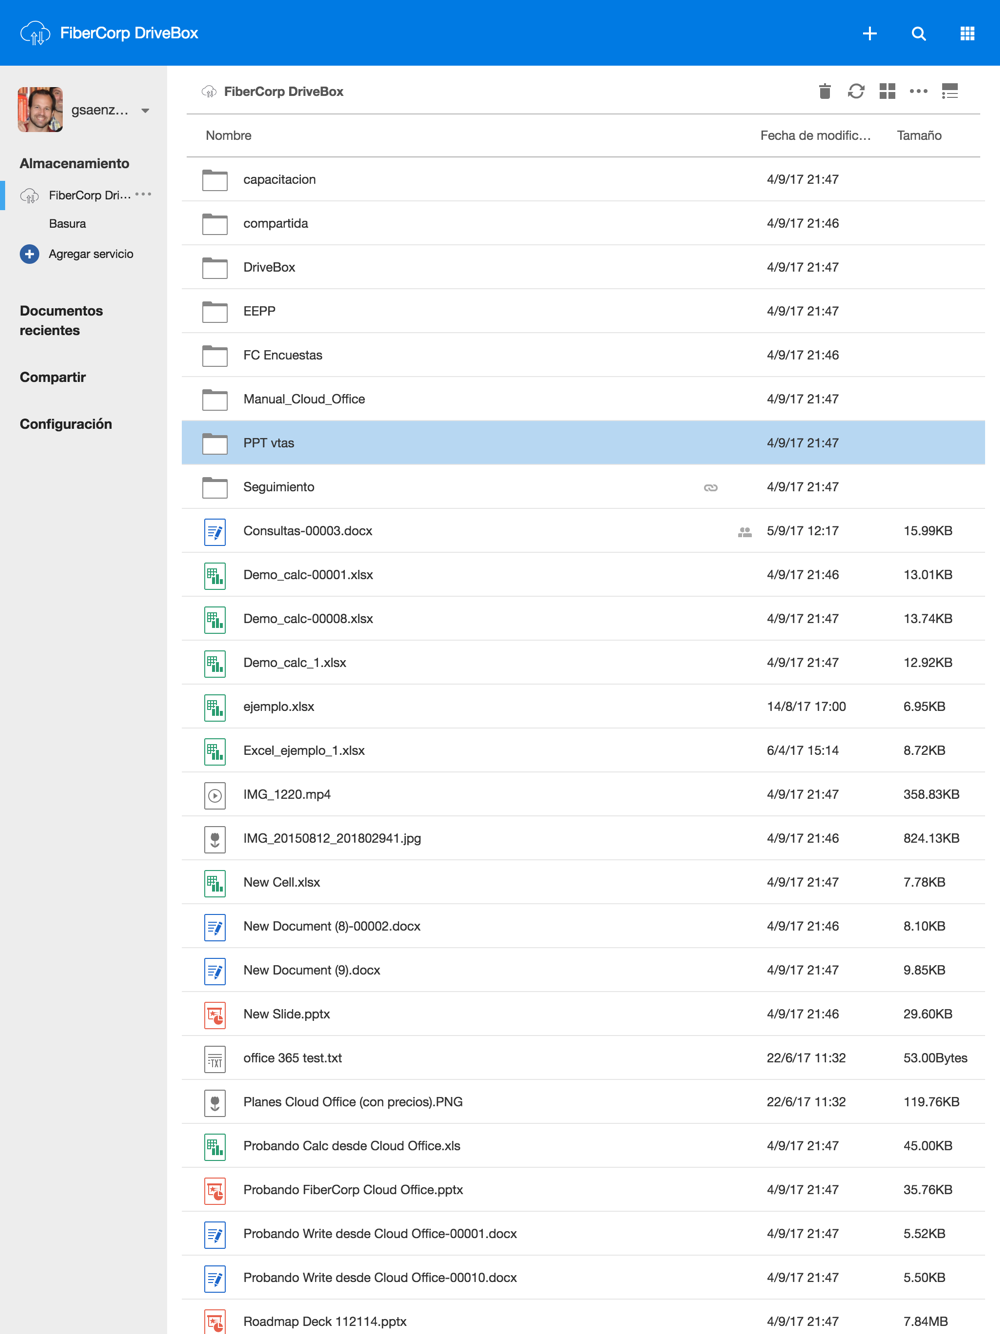The width and height of the screenshot is (1000, 1334).
Task: Click Probando FiberCorp Cloud Office.pptx icon
Action: click(x=215, y=1191)
